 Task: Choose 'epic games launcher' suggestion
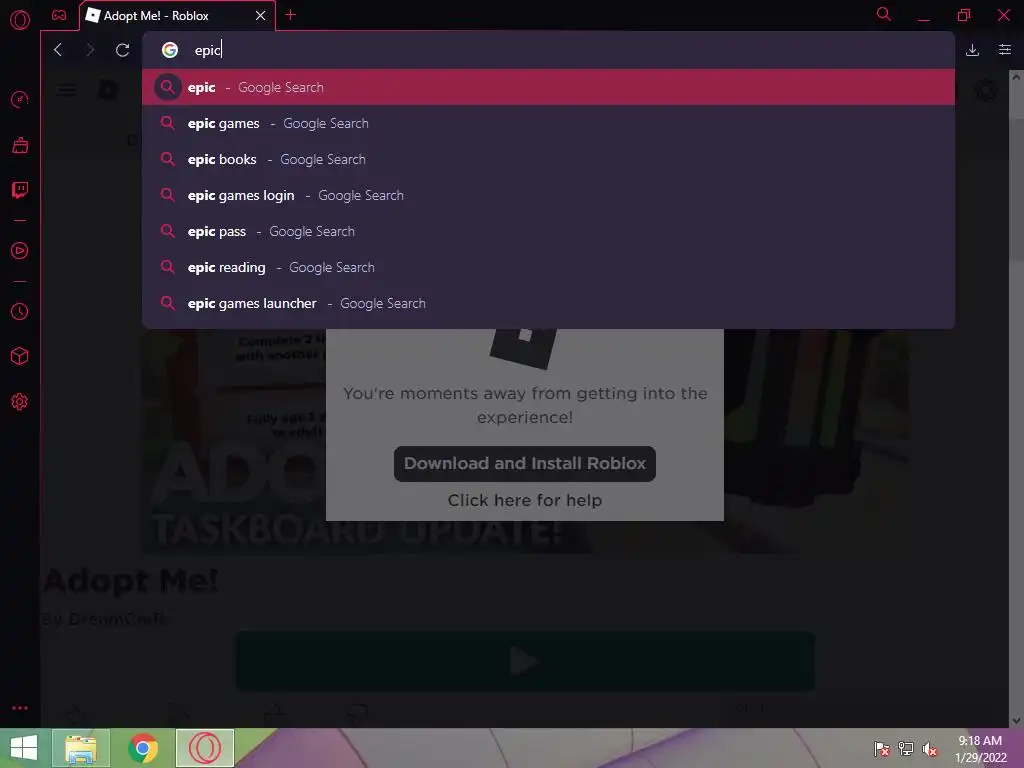[549, 303]
